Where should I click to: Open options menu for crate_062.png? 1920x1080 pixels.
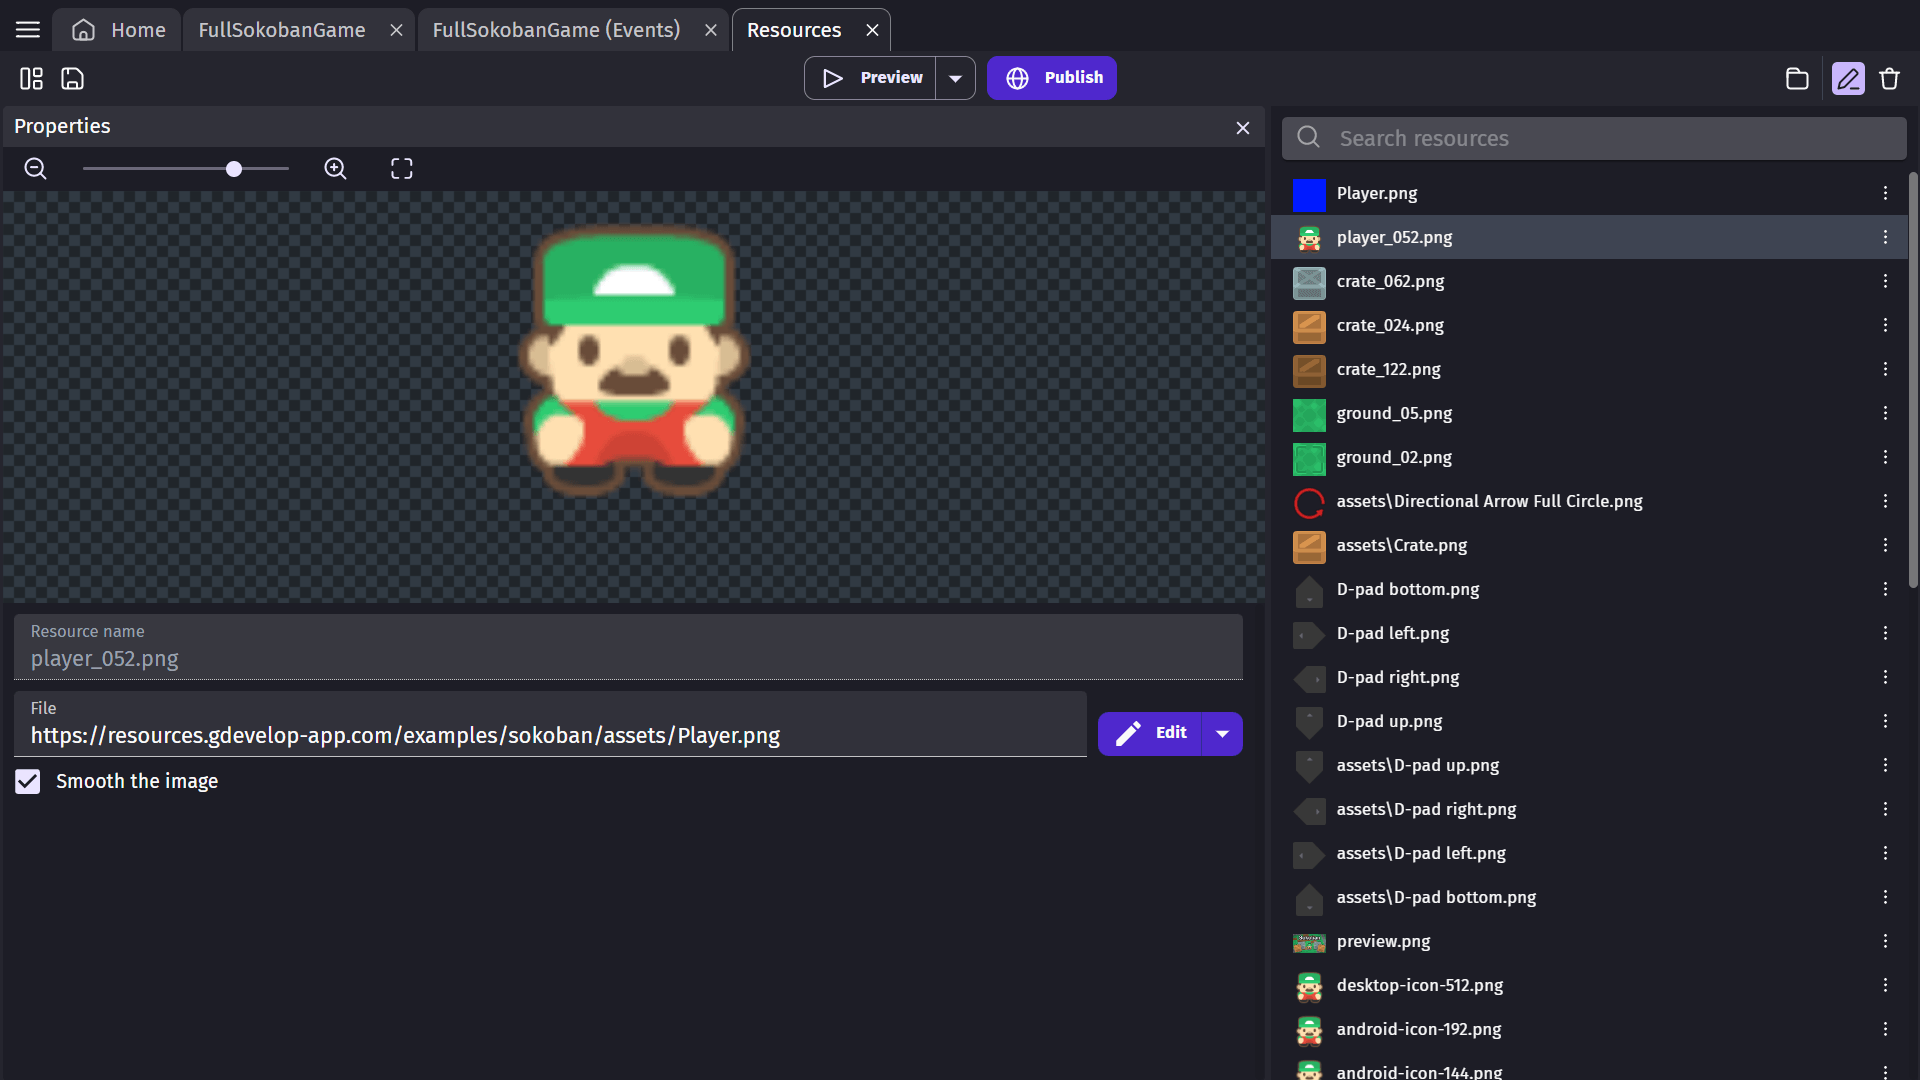click(x=1885, y=281)
